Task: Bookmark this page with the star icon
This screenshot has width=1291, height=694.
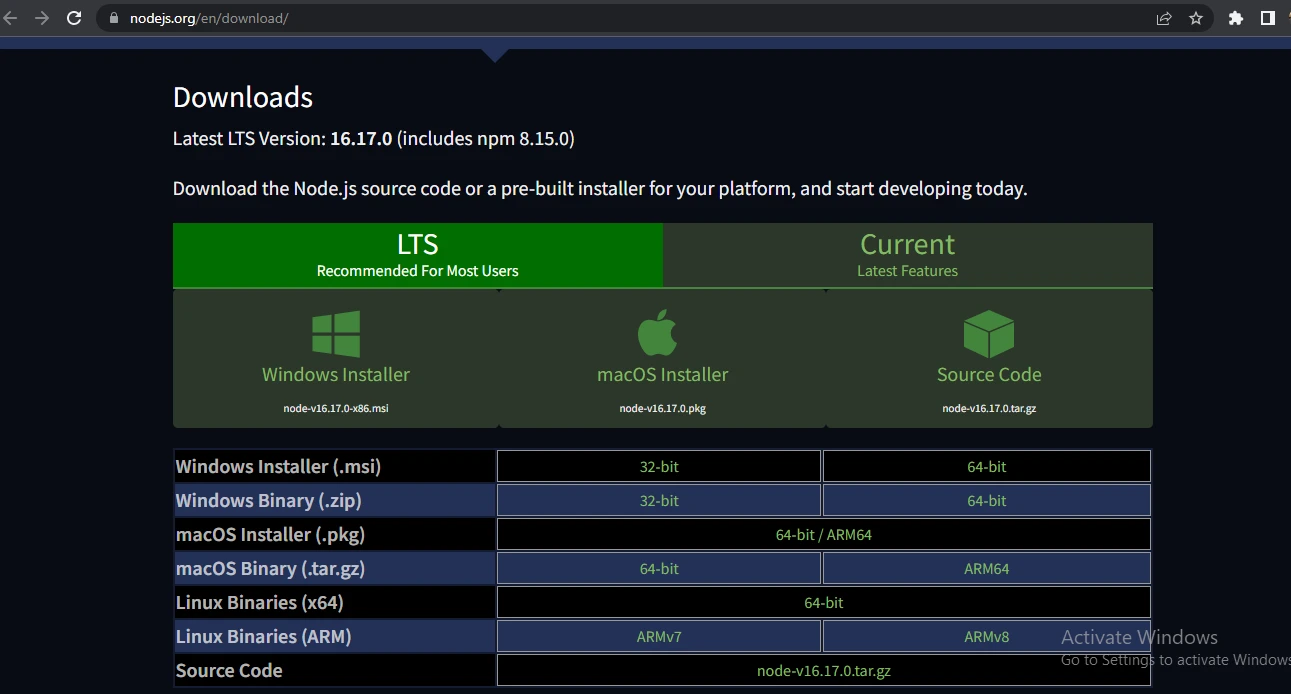Action: tap(1196, 18)
